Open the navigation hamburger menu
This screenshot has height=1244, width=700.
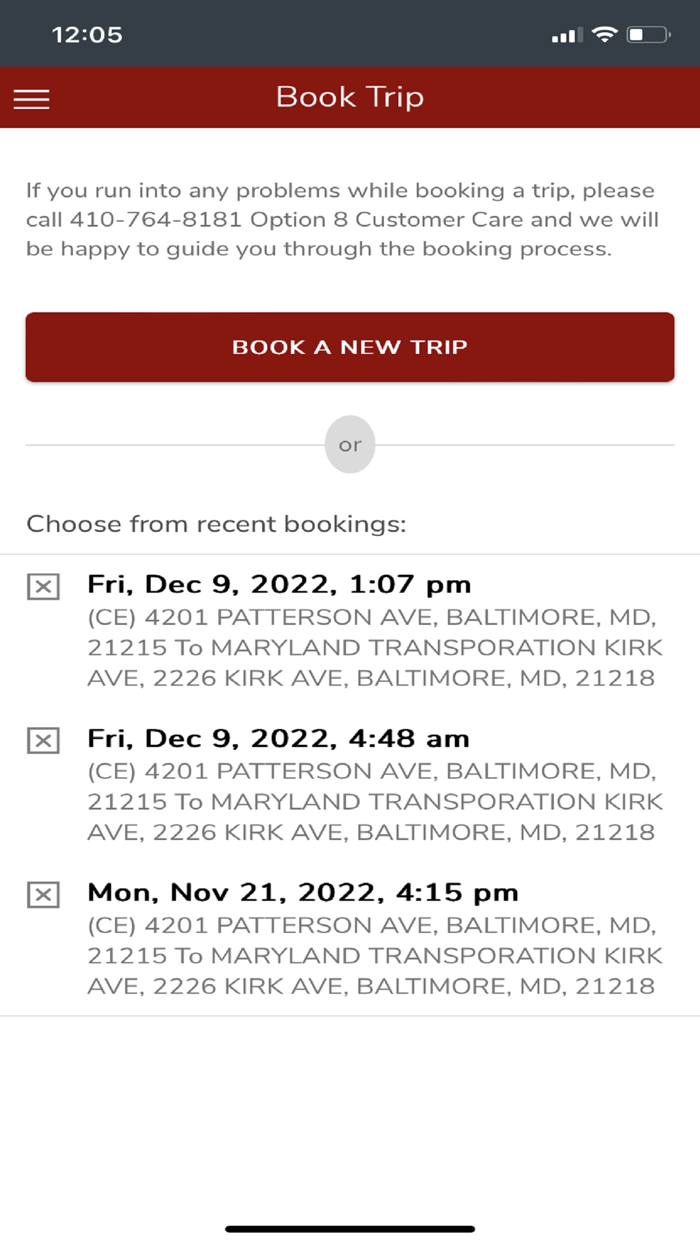(x=31, y=98)
